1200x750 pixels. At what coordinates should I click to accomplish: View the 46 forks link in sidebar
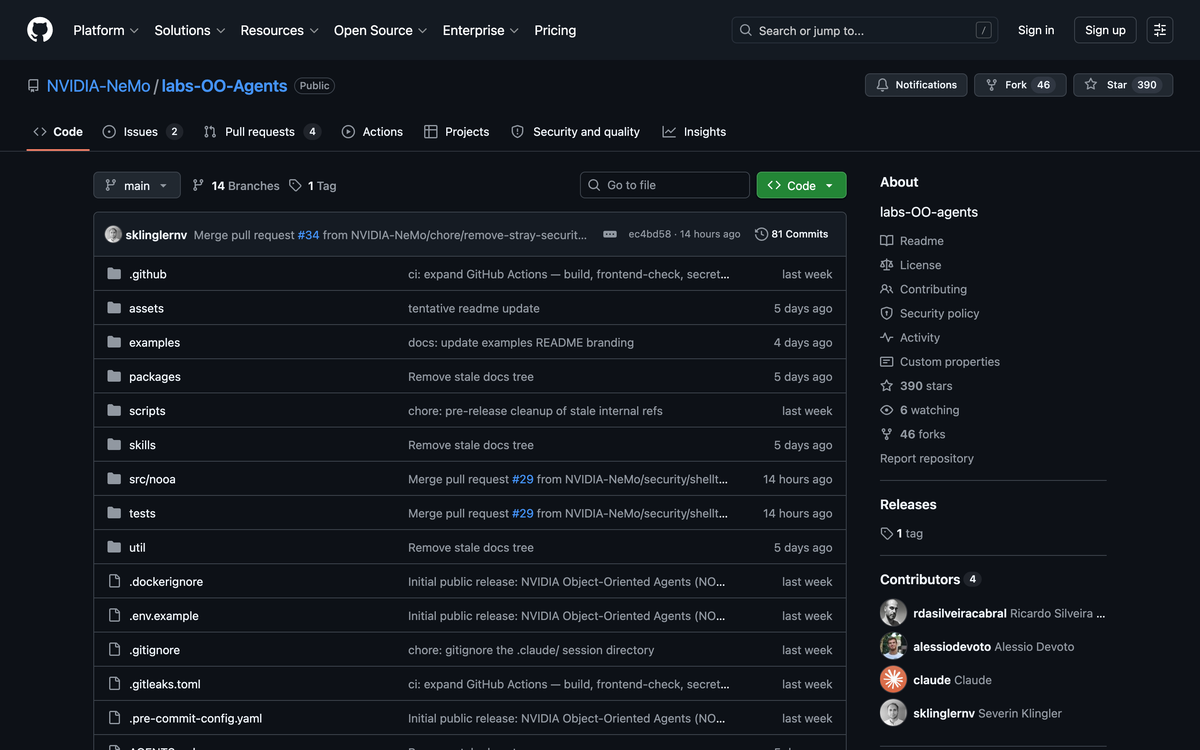(913, 434)
